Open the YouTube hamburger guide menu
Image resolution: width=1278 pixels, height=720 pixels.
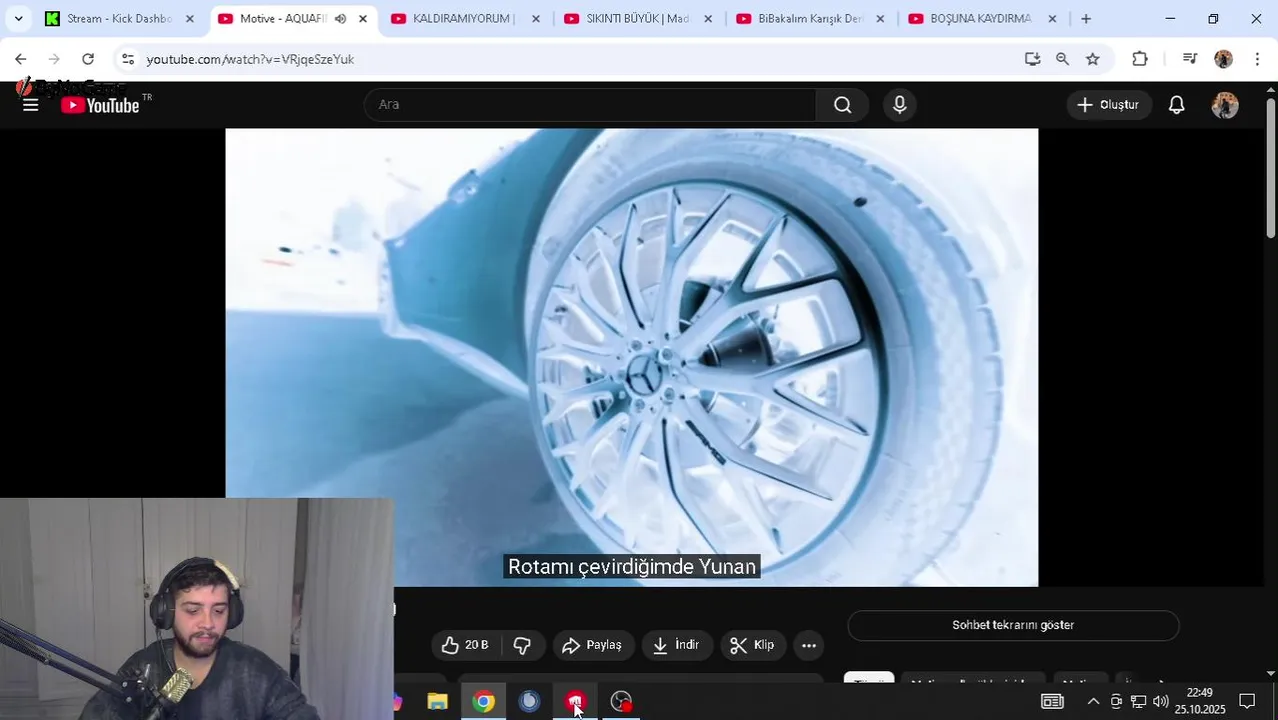coord(31,105)
